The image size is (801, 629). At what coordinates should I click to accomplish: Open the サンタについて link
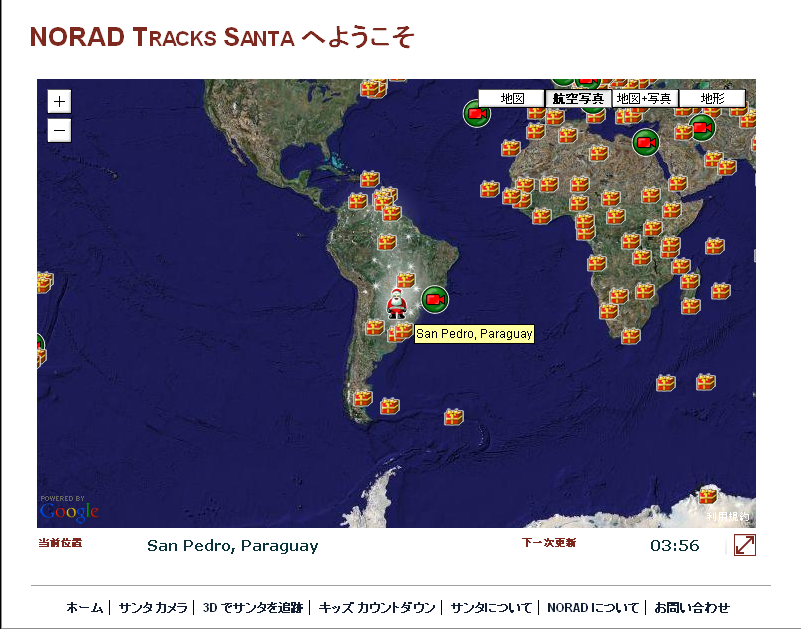(491, 608)
